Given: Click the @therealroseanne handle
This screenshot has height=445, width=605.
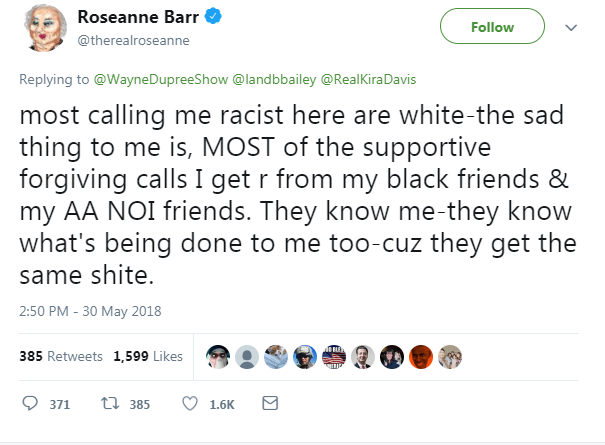Looking at the screenshot, I should [x=134, y=41].
